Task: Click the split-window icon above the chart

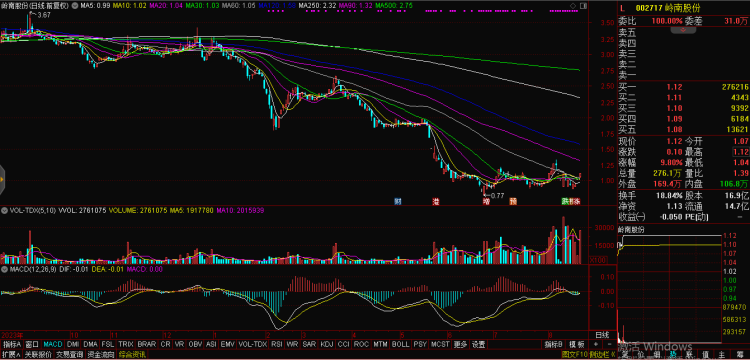Action: (583, 6)
